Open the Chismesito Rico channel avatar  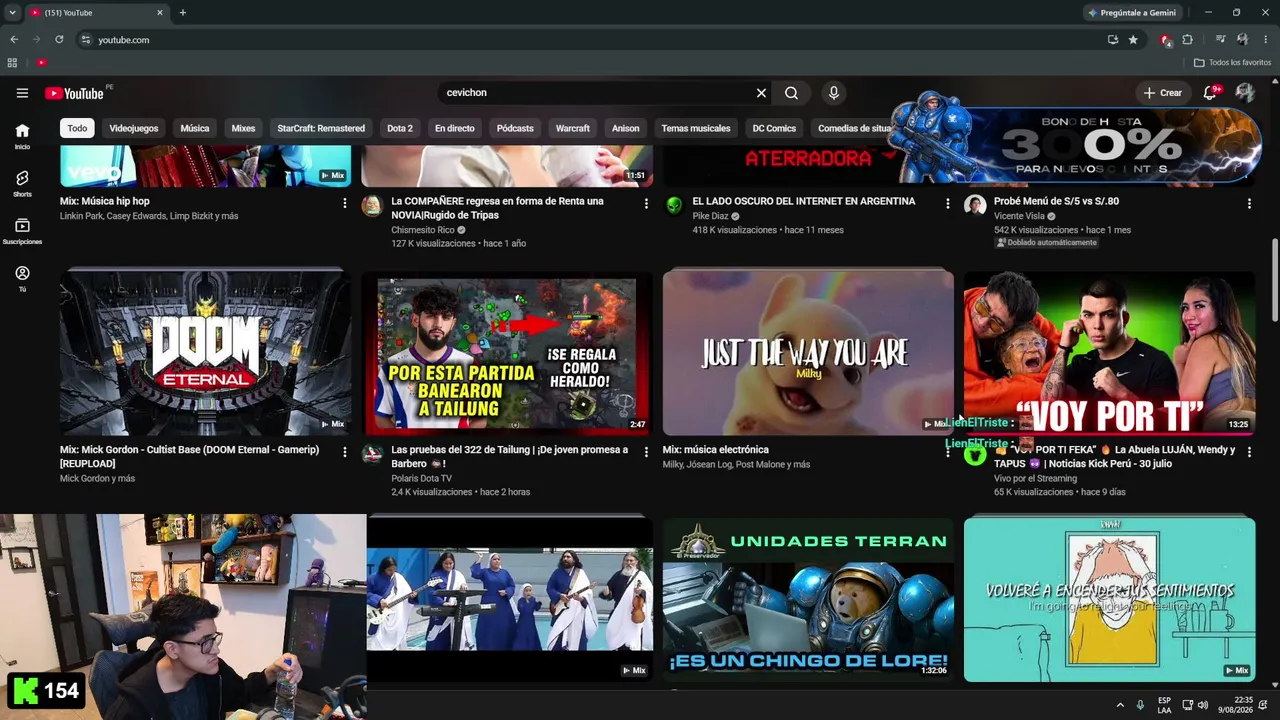[372, 206]
